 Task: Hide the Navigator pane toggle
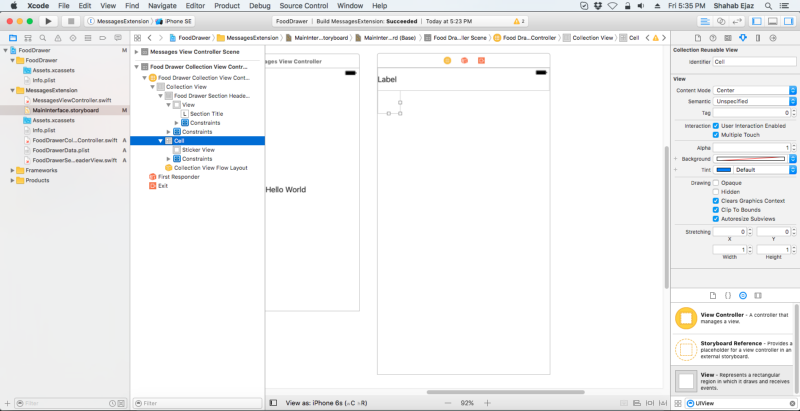click(757, 21)
